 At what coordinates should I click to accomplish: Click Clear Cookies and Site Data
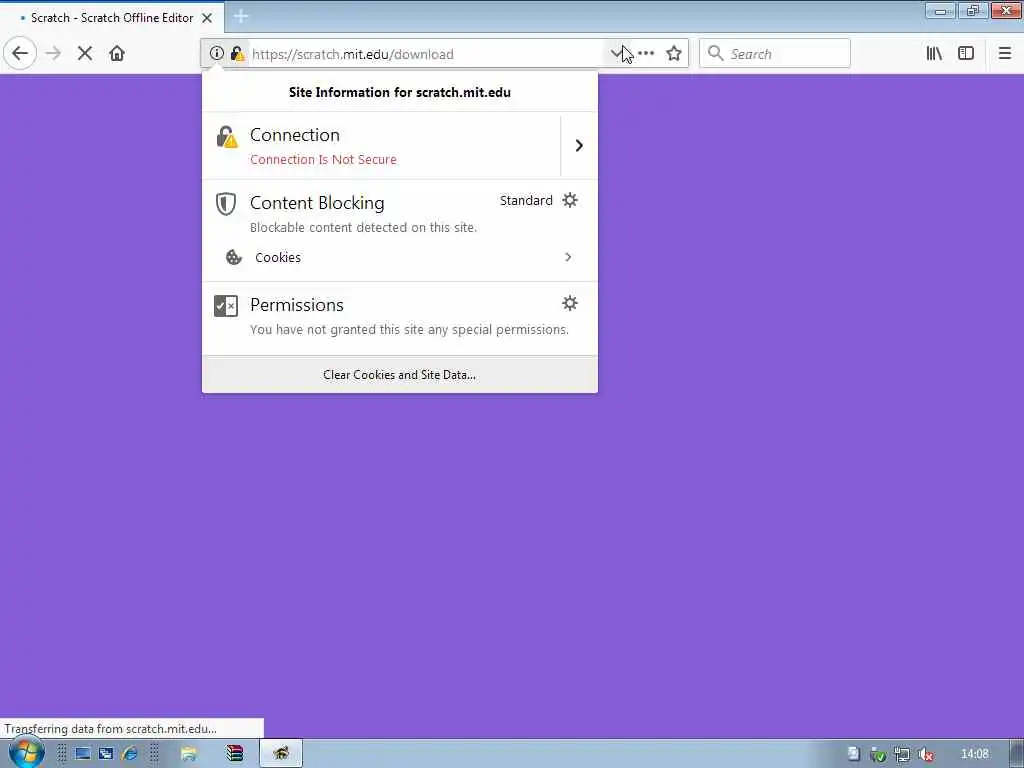[400, 375]
